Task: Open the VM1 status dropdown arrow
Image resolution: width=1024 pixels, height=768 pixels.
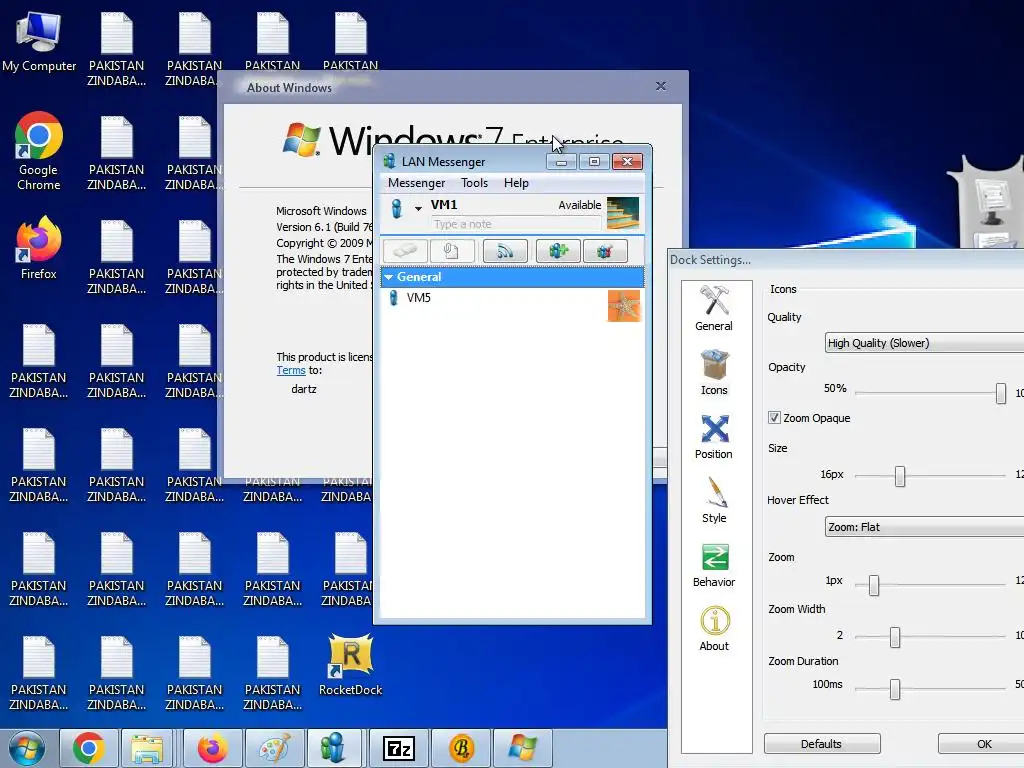Action: [418, 209]
